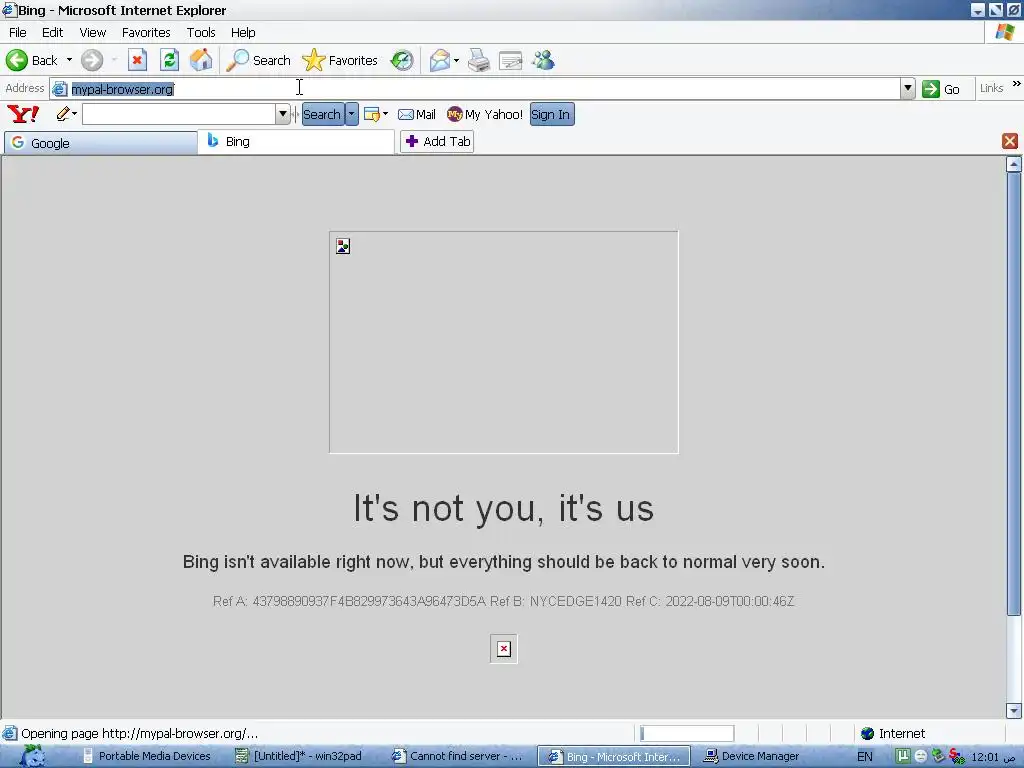The height and width of the screenshot is (768, 1024).
Task: Open My Yahoo! from the toolbar
Action: click(485, 114)
